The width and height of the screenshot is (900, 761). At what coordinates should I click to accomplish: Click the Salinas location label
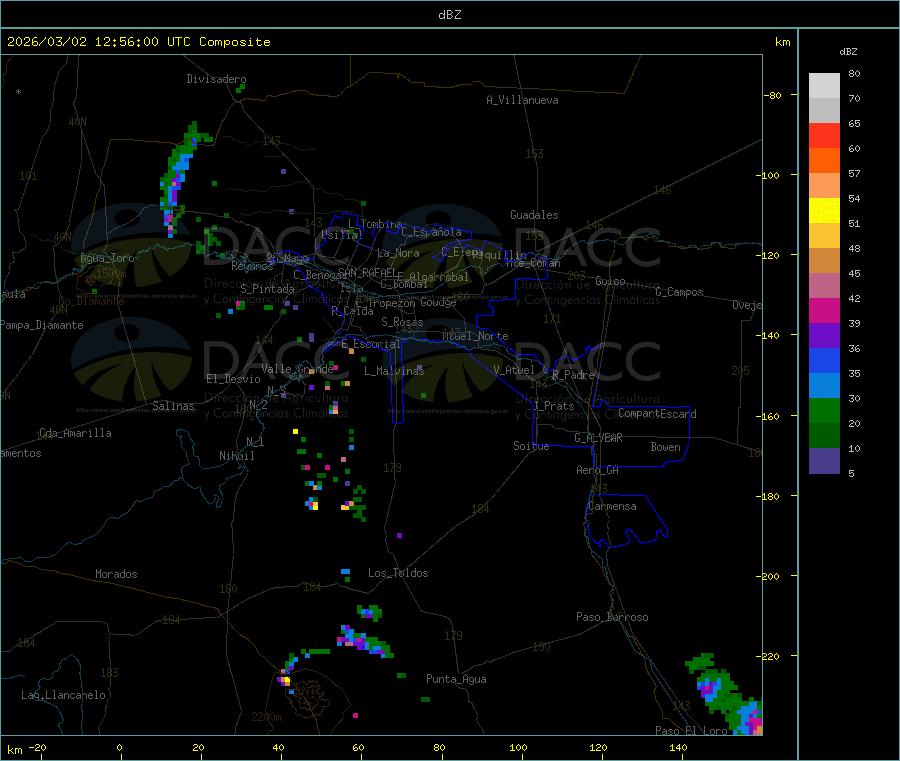point(173,406)
